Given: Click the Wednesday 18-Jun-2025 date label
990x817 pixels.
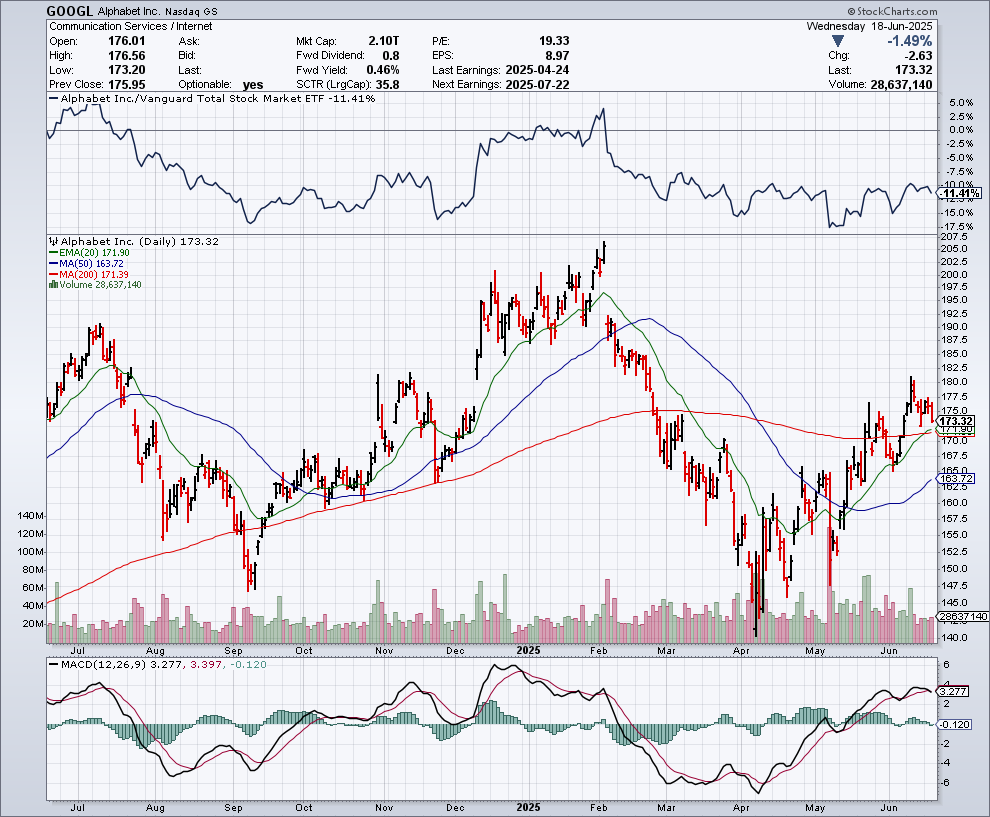Looking at the screenshot, I should [869, 27].
